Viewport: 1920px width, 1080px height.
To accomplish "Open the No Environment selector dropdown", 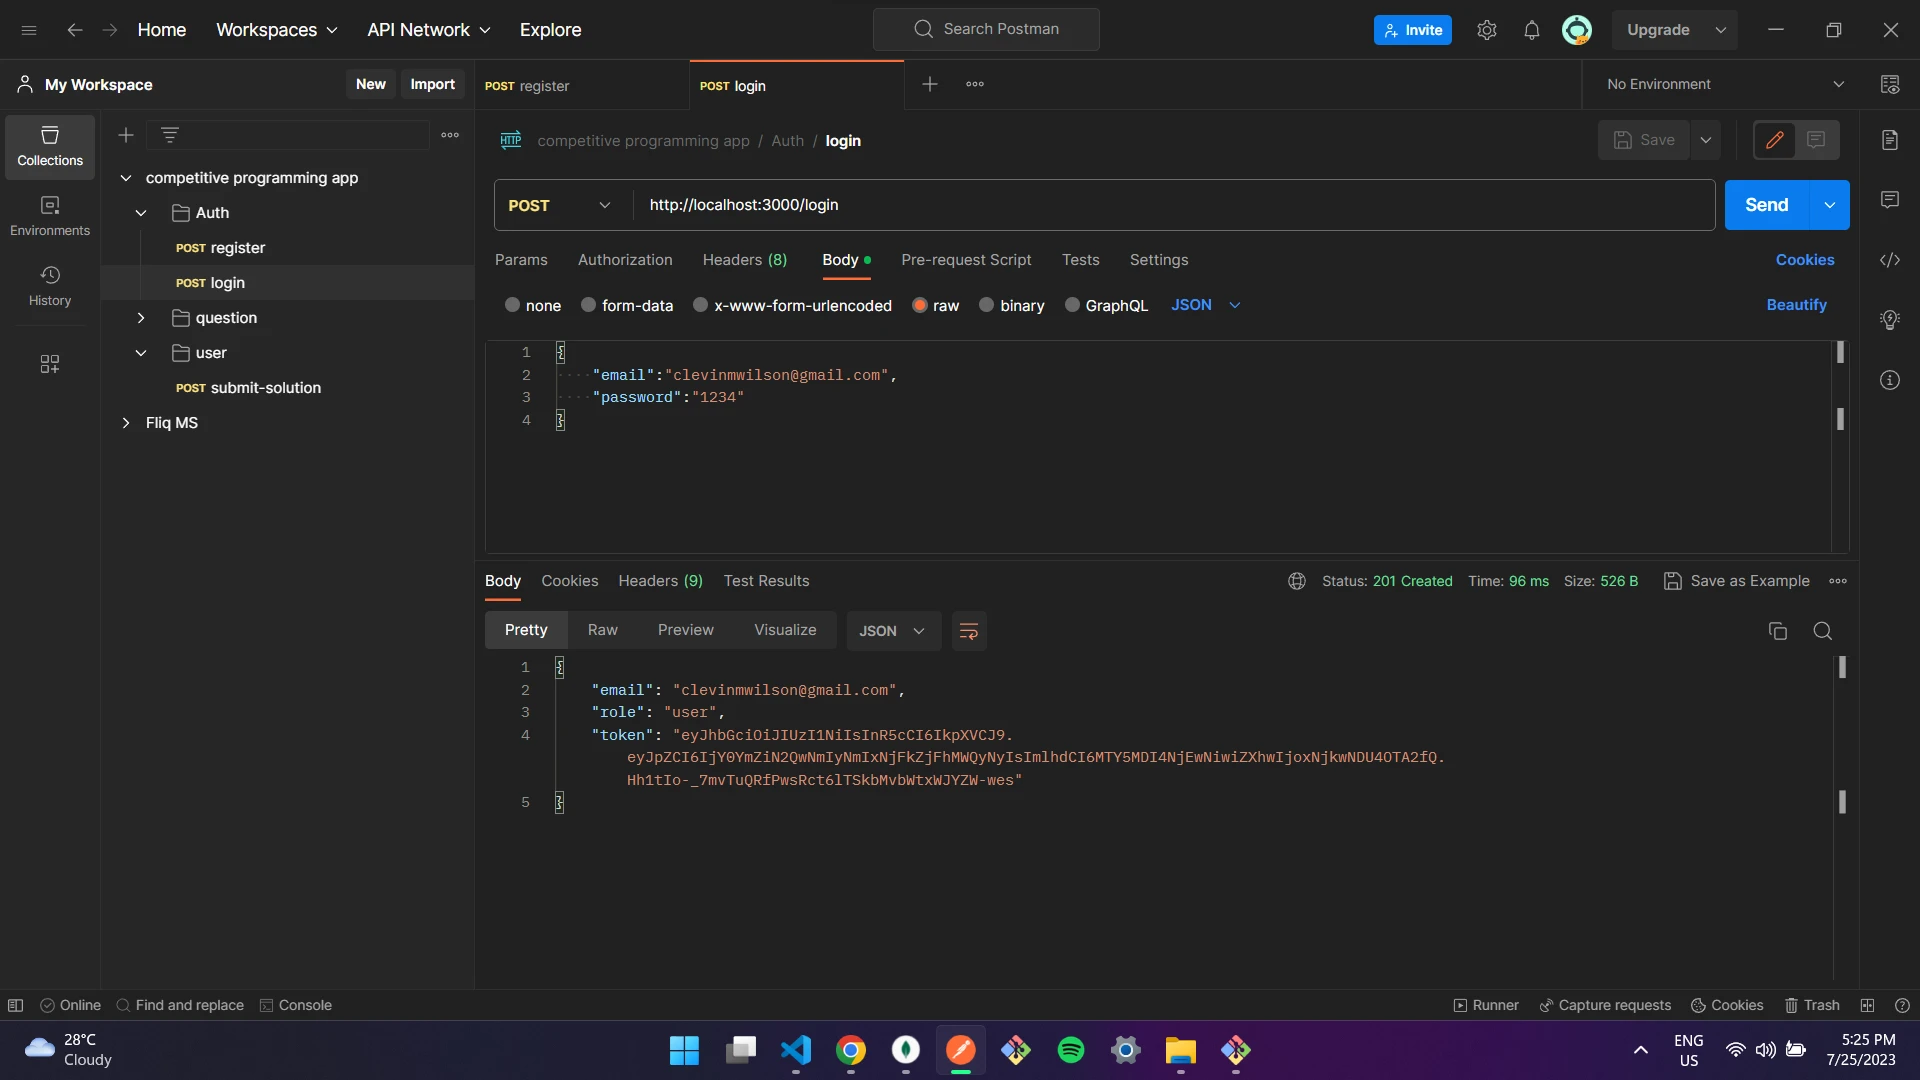I will pos(1724,84).
